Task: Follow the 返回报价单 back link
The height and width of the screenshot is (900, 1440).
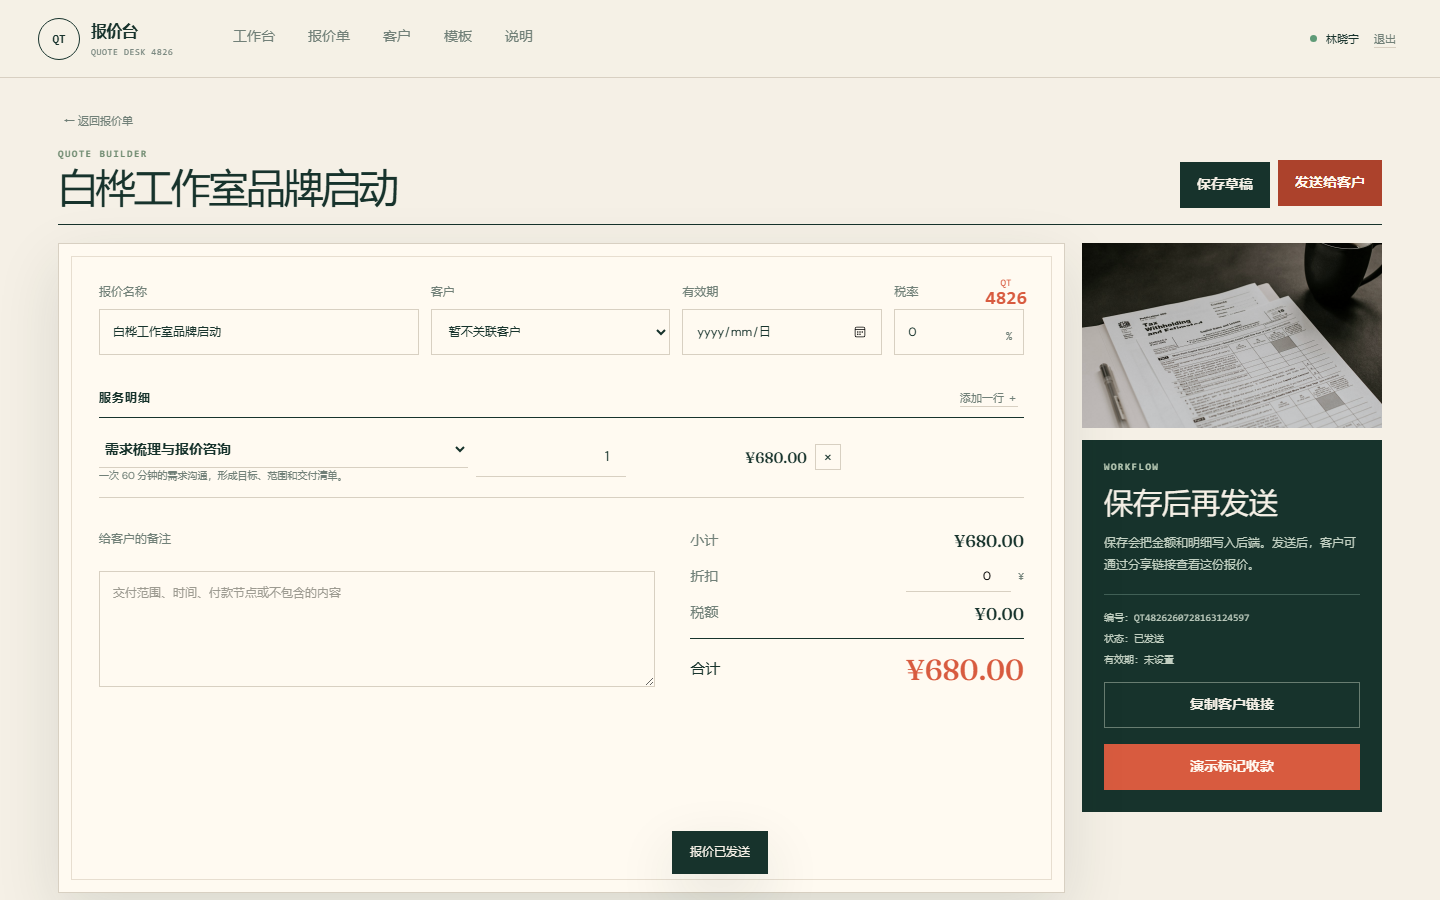Action: (98, 121)
